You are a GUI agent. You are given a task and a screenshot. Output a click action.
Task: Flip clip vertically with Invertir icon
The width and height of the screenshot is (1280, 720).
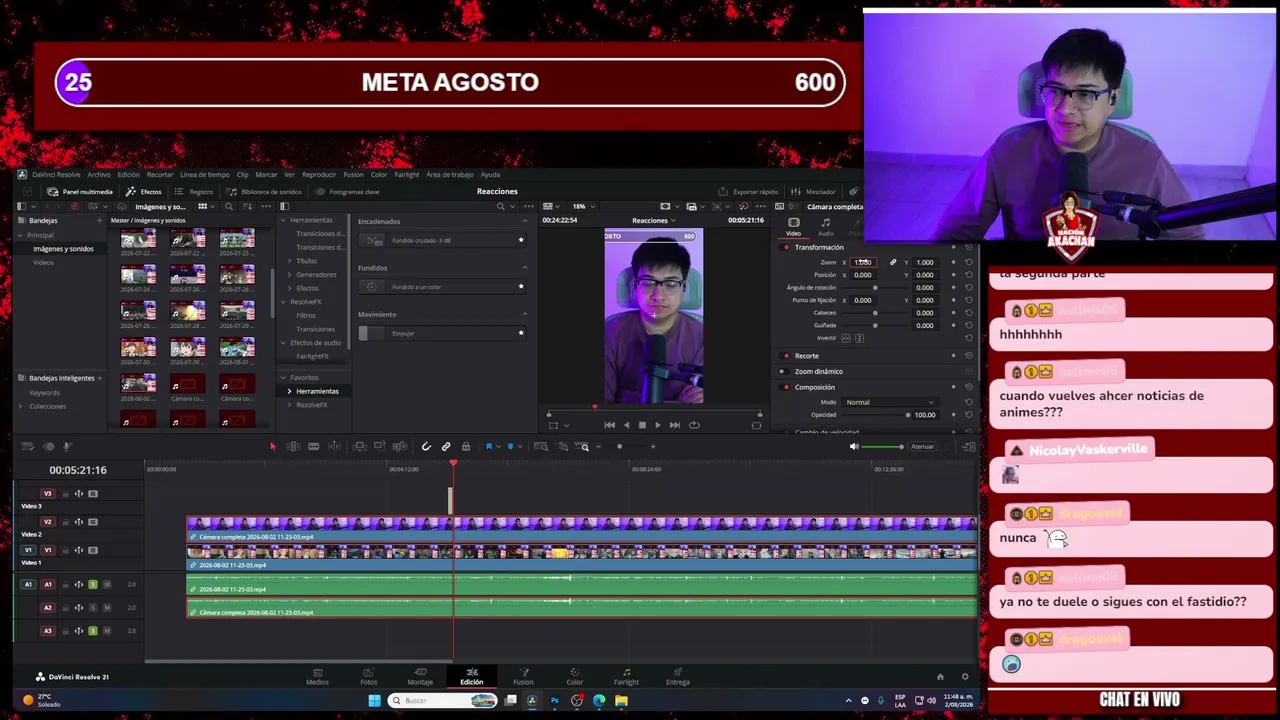859,338
